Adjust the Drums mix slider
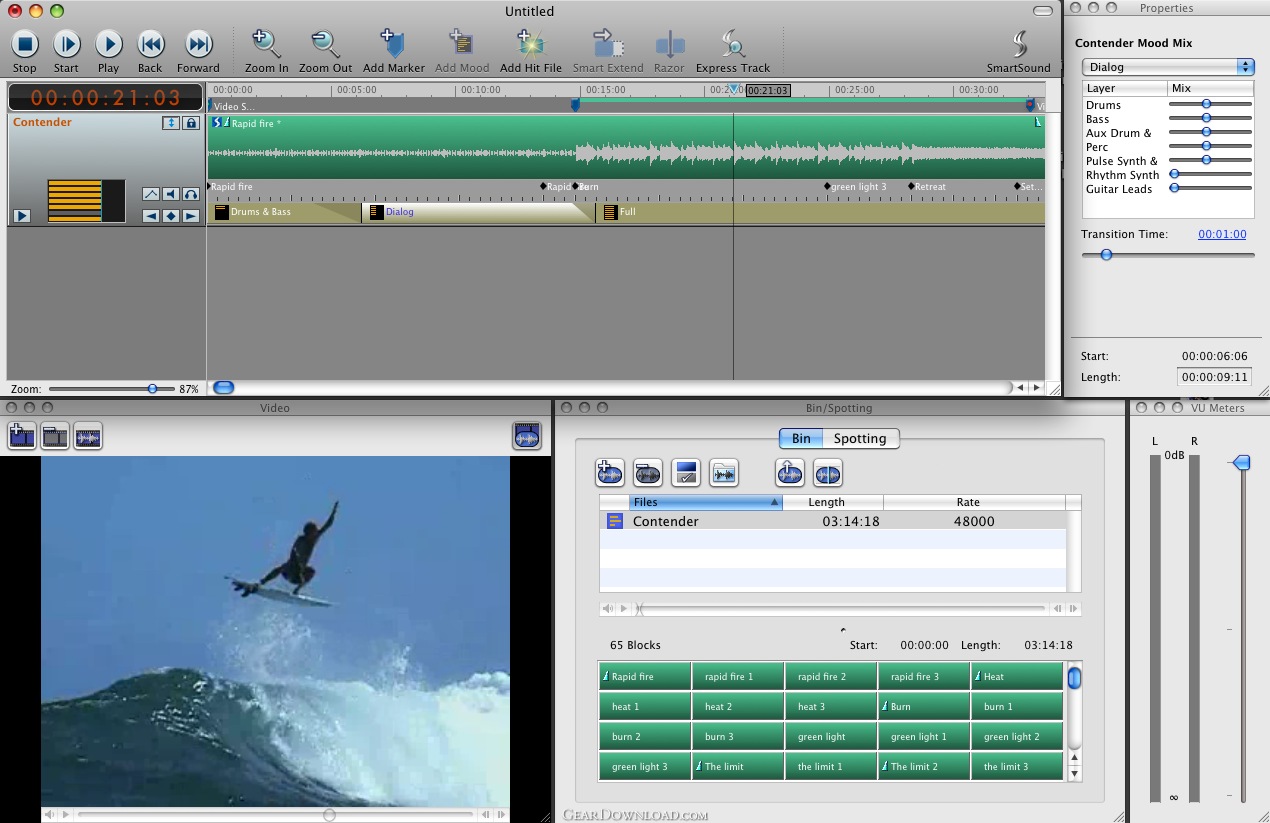The width and height of the screenshot is (1270, 823). pos(1206,104)
